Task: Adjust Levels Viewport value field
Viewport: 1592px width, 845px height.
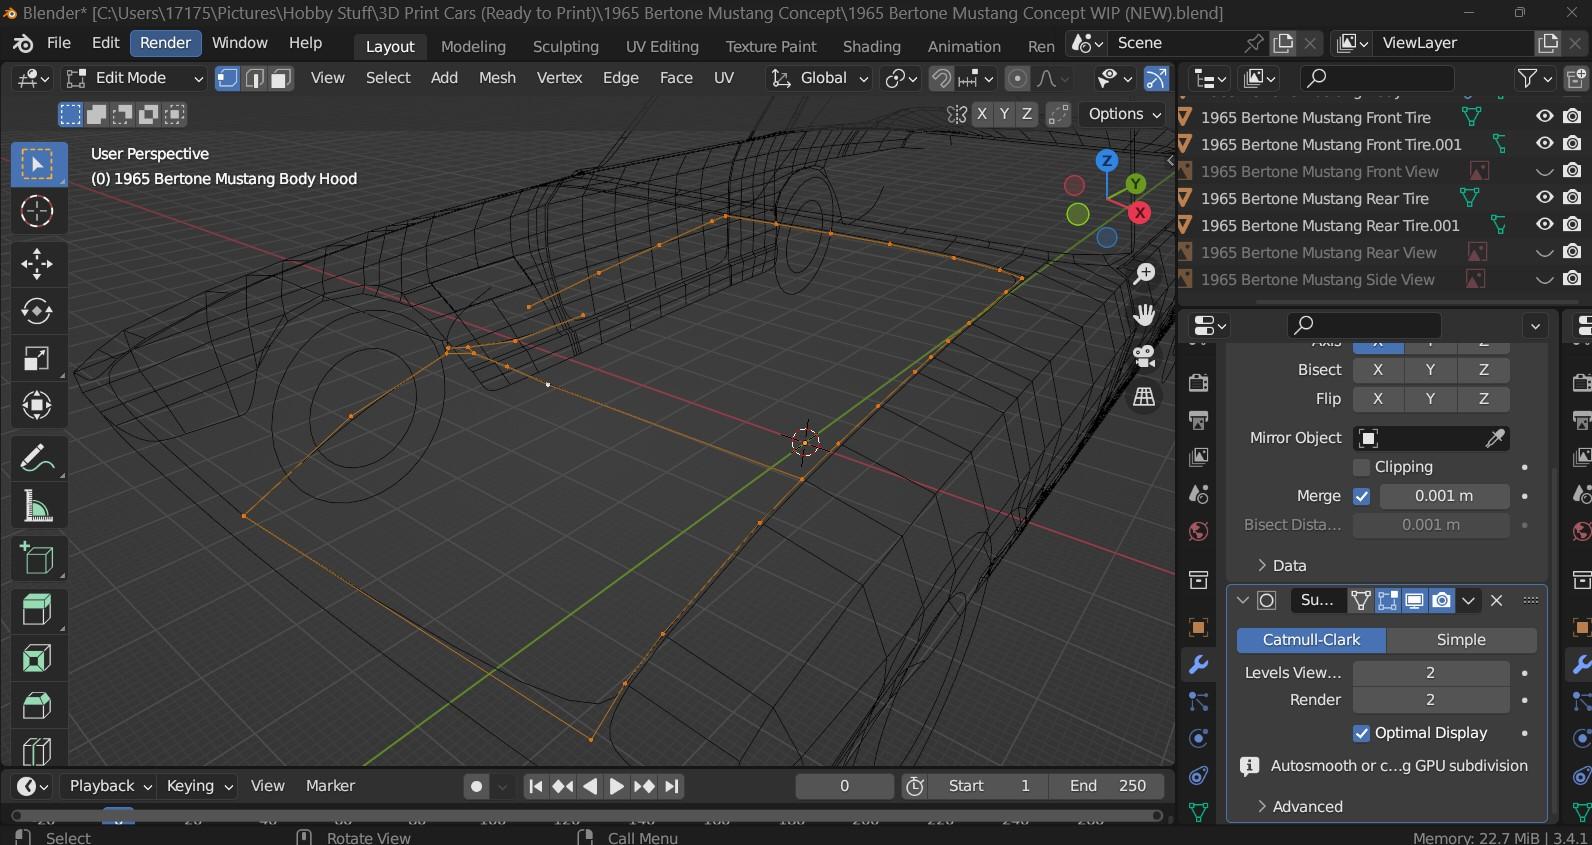Action: pos(1430,673)
